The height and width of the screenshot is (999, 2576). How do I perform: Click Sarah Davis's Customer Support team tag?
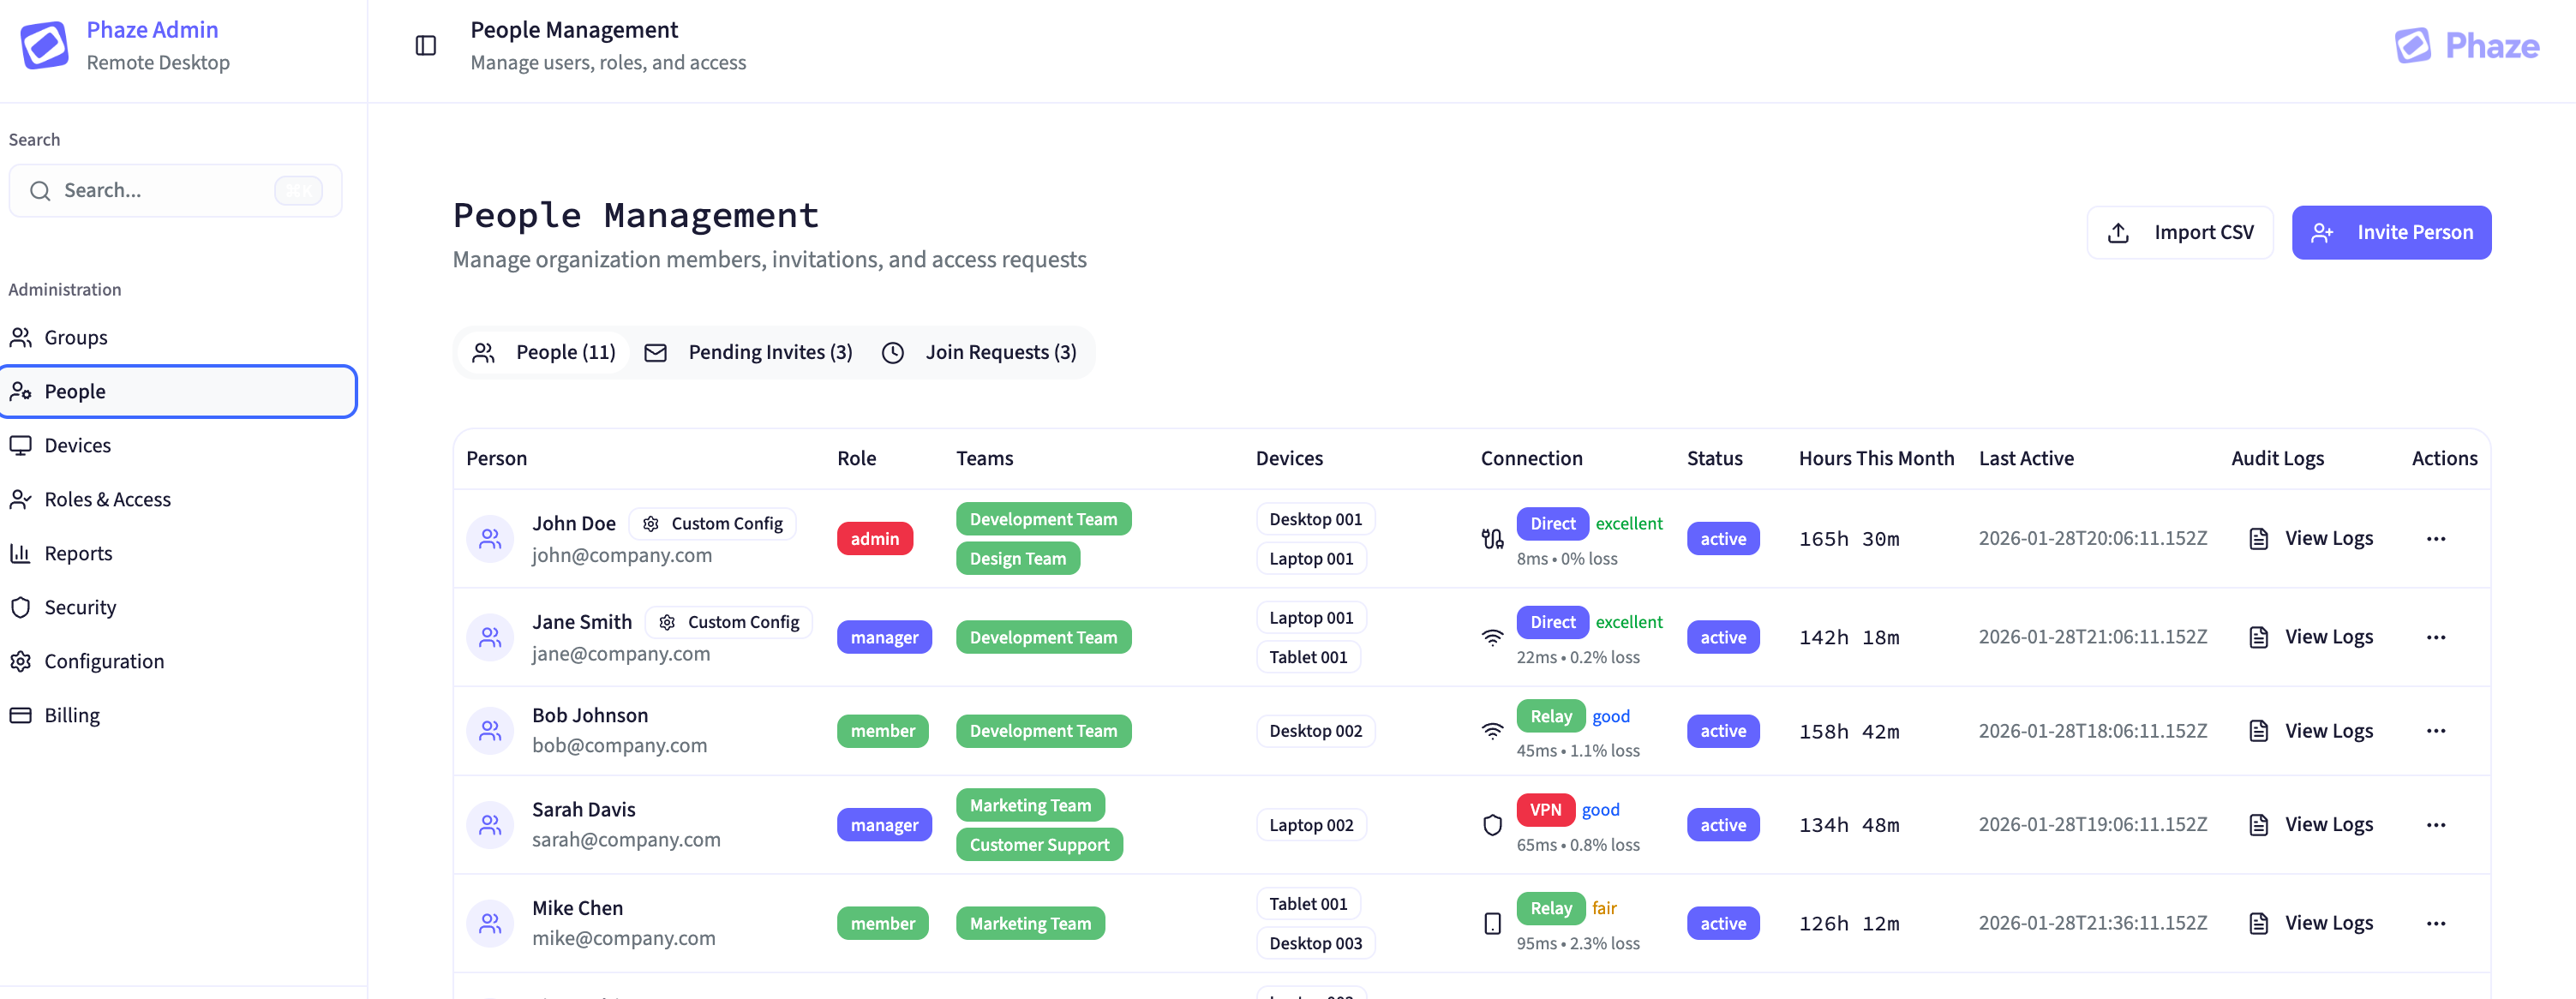[1039, 844]
